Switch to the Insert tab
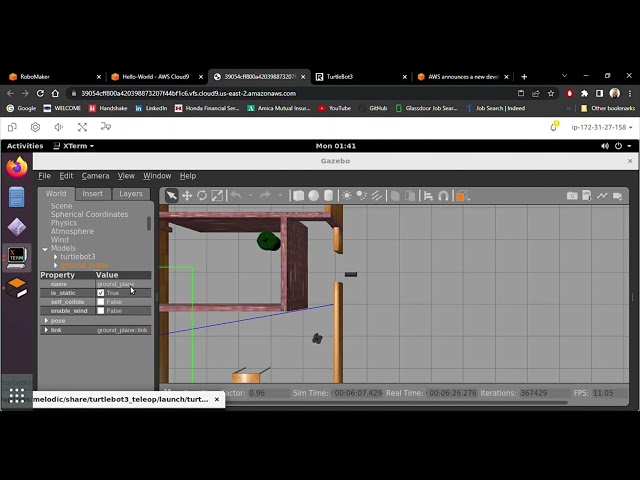640x480 pixels. [x=93, y=194]
